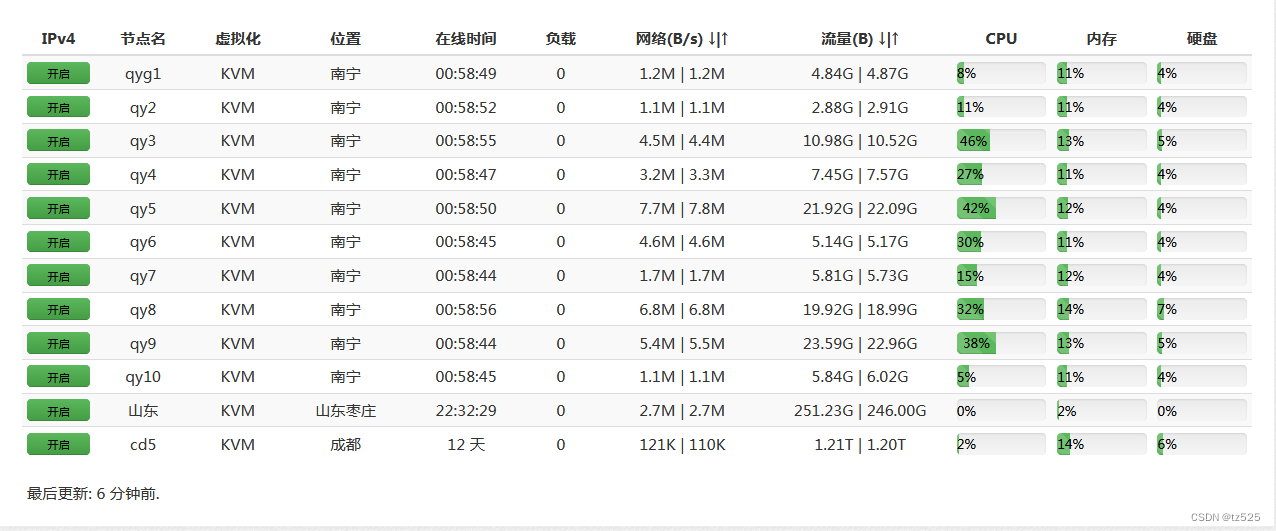Expand the qy2 node row details
The width and height of the screenshot is (1276, 531).
(x=143, y=107)
